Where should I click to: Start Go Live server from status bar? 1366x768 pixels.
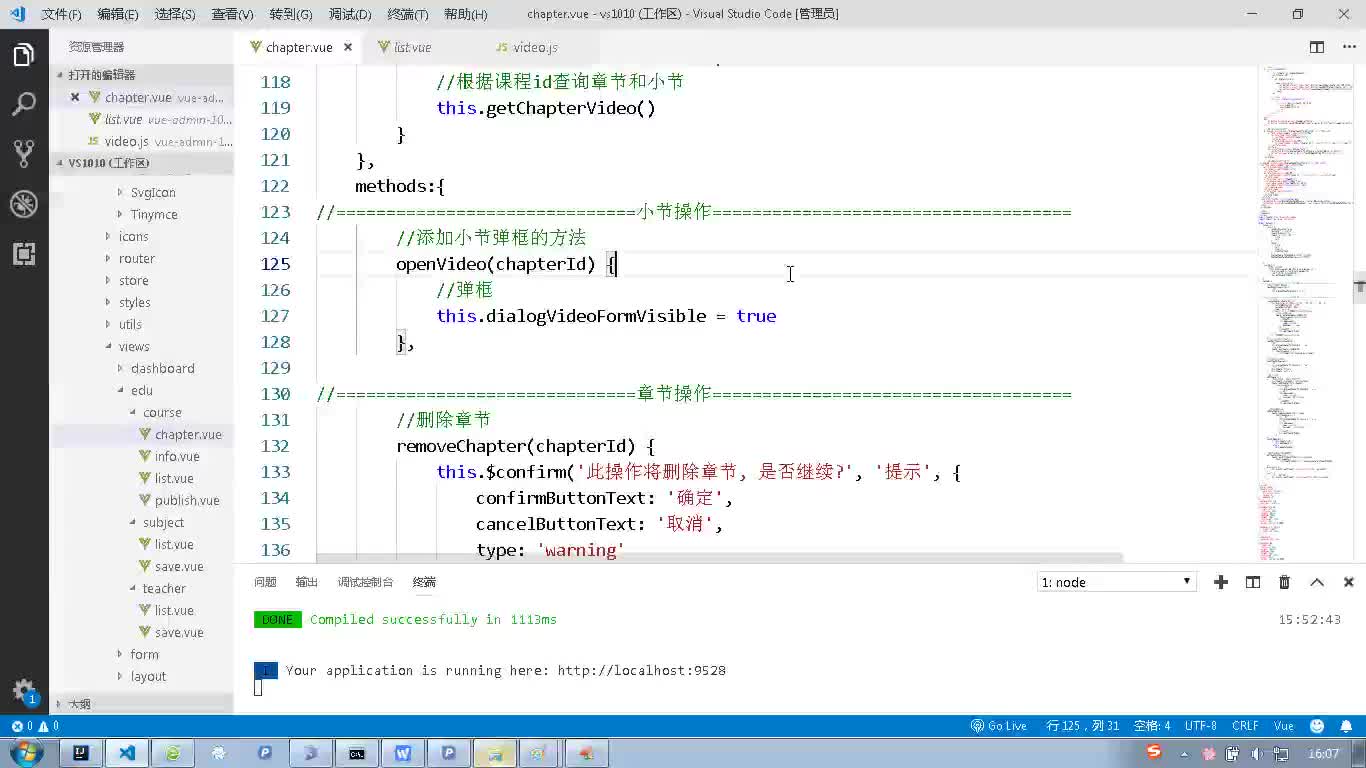coord(999,726)
